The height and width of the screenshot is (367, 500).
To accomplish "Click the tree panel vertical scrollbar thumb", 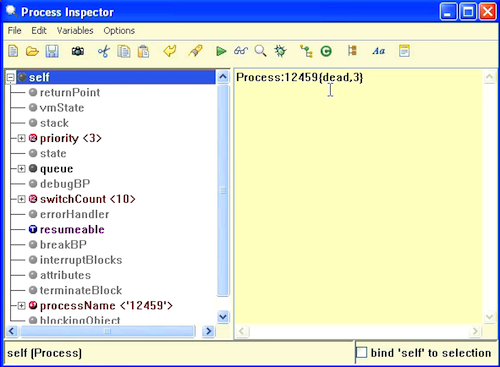I will click(x=223, y=190).
